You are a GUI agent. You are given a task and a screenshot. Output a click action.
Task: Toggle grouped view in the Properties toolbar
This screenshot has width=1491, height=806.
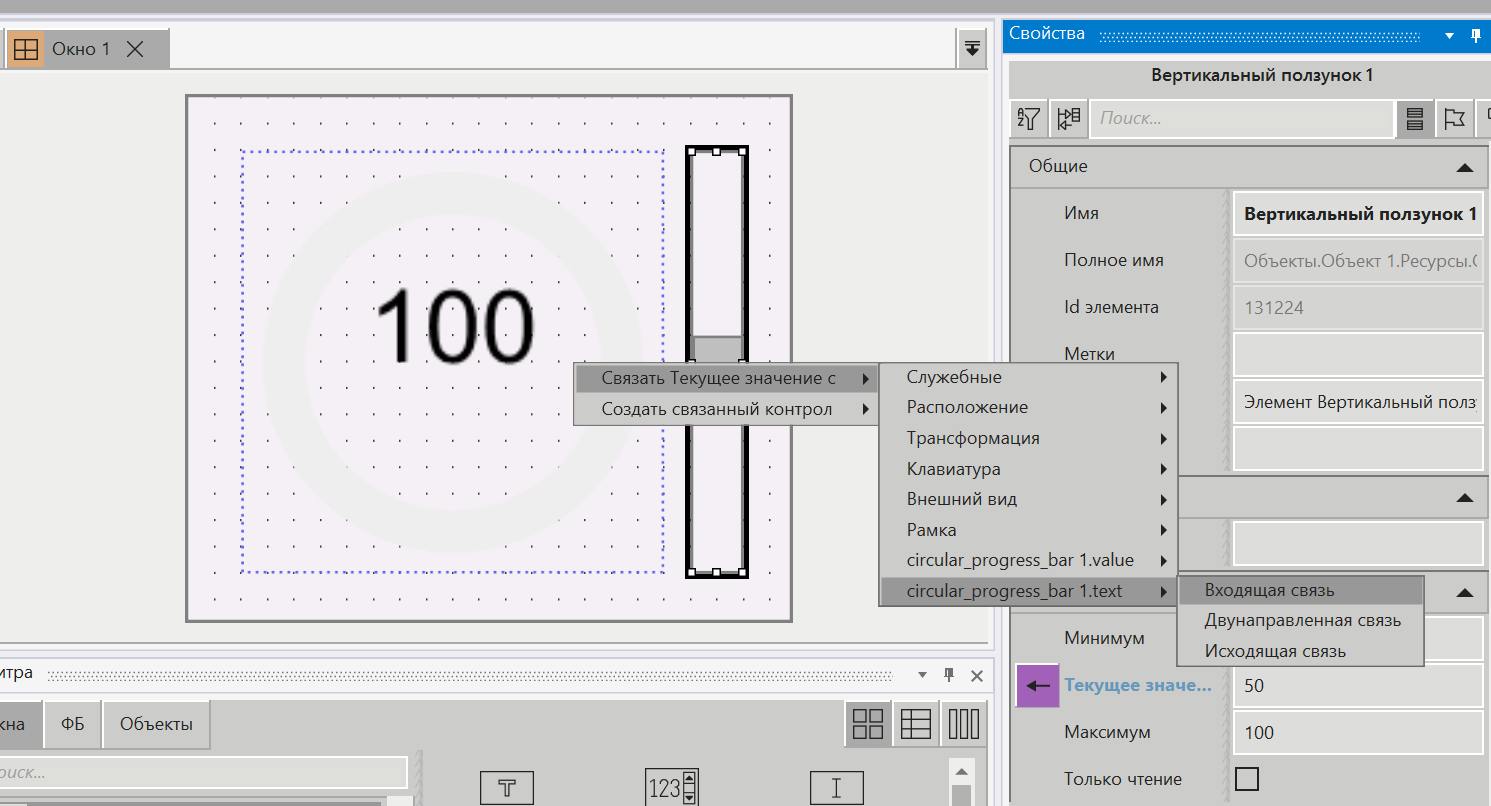[x=1067, y=118]
